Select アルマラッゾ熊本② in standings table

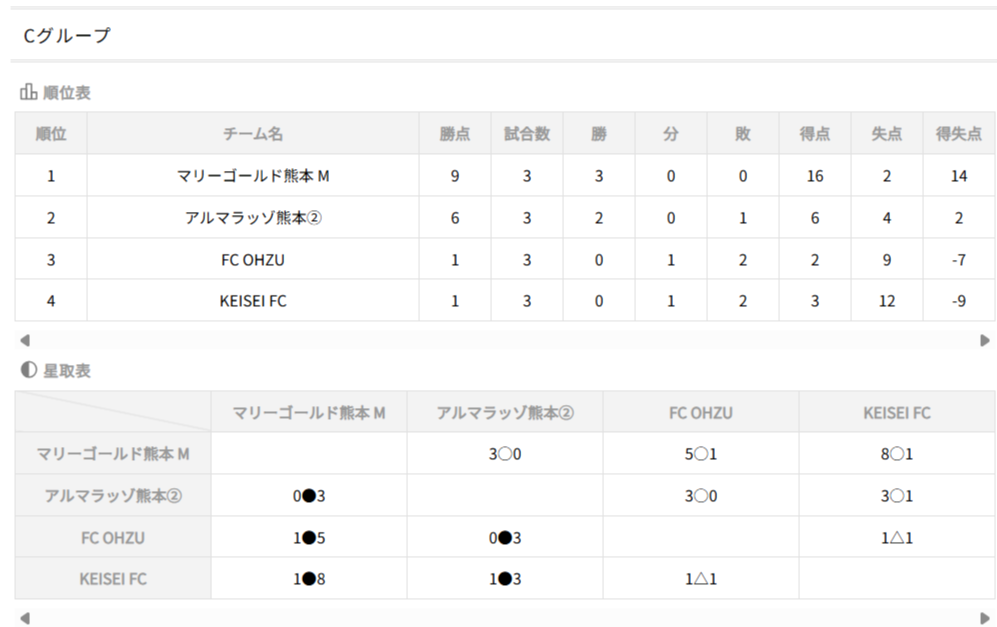(253, 218)
